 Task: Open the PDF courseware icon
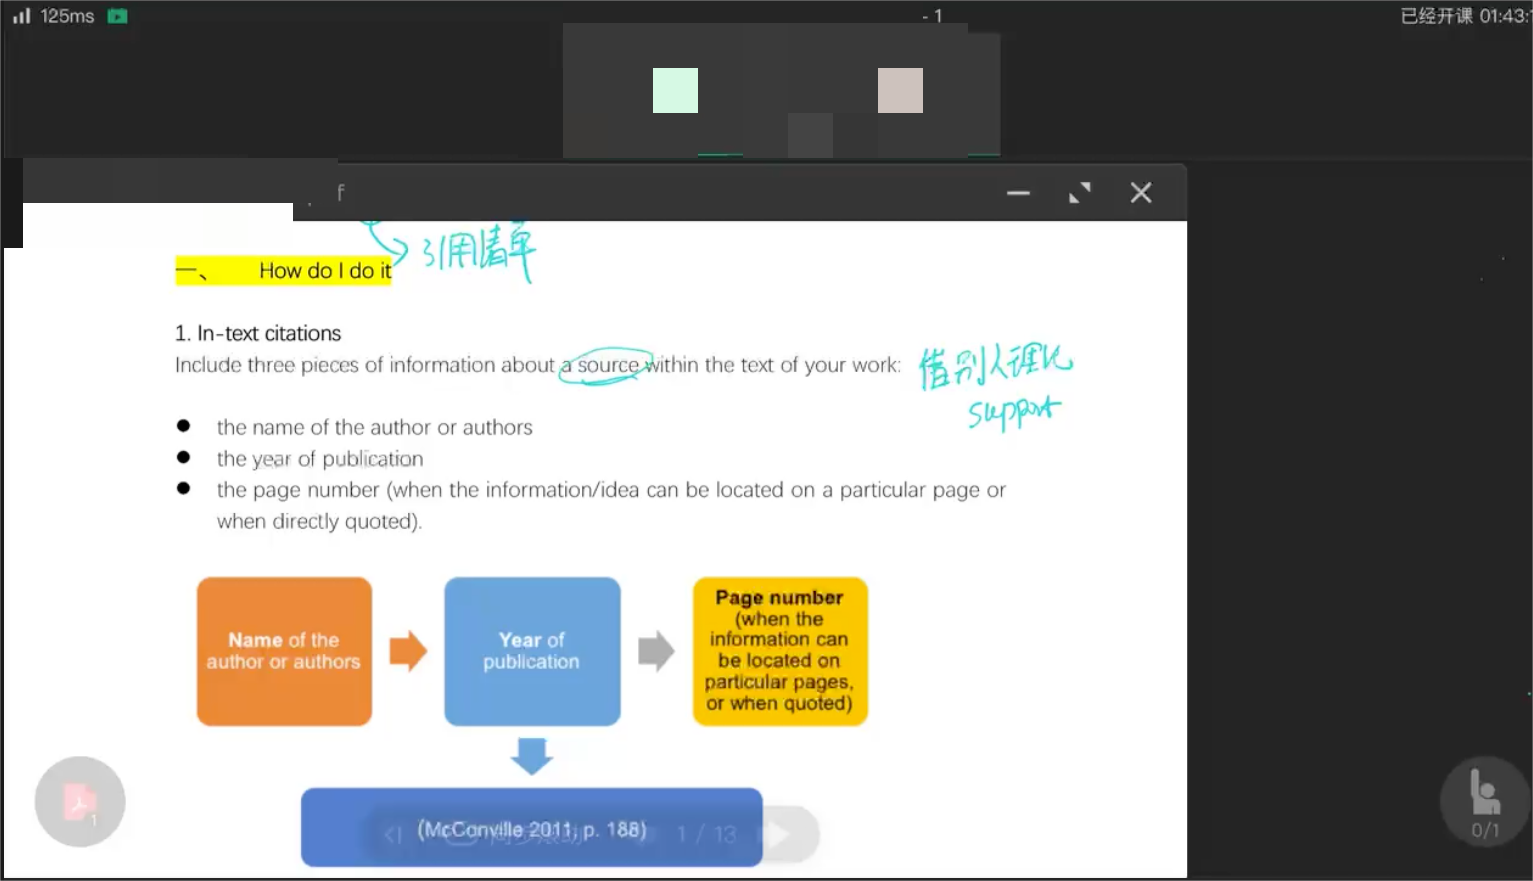80,802
